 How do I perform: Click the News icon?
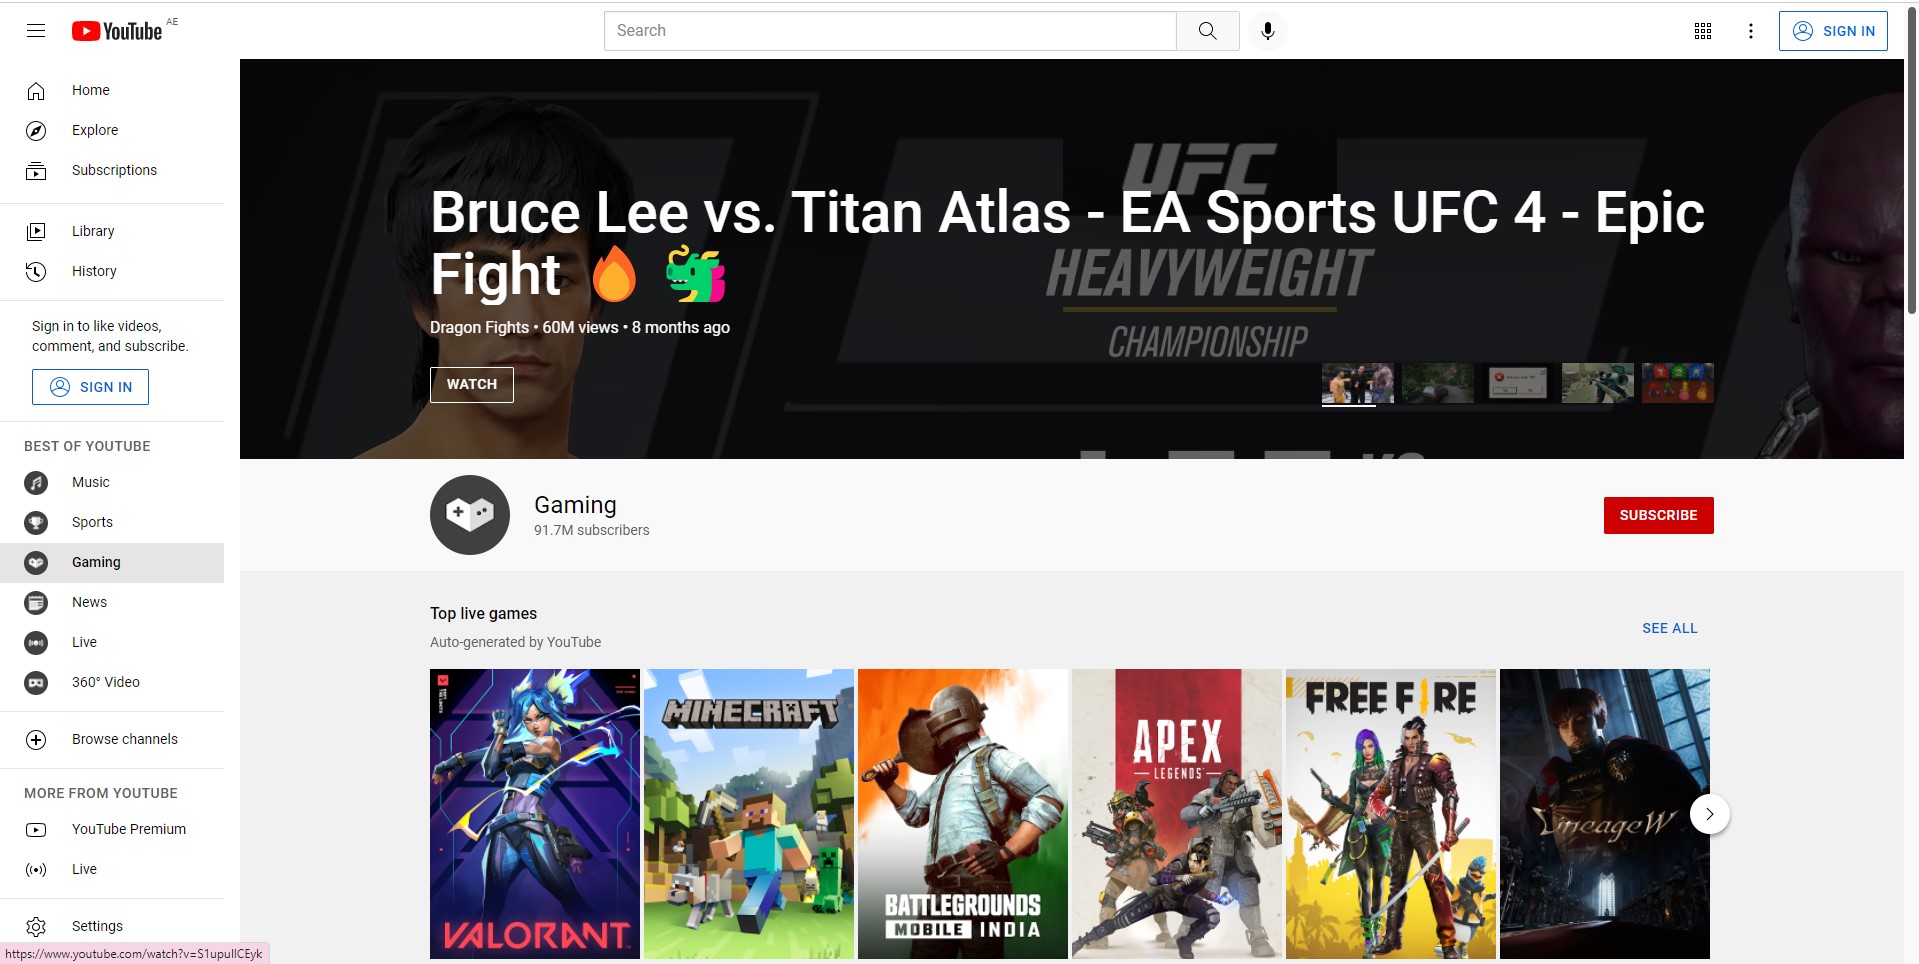(36, 603)
